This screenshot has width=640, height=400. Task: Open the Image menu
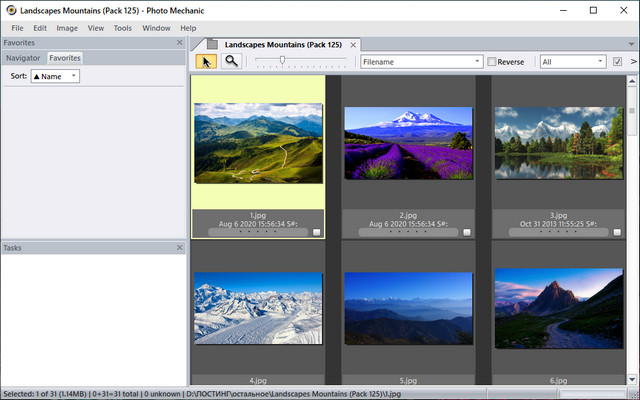click(67, 28)
